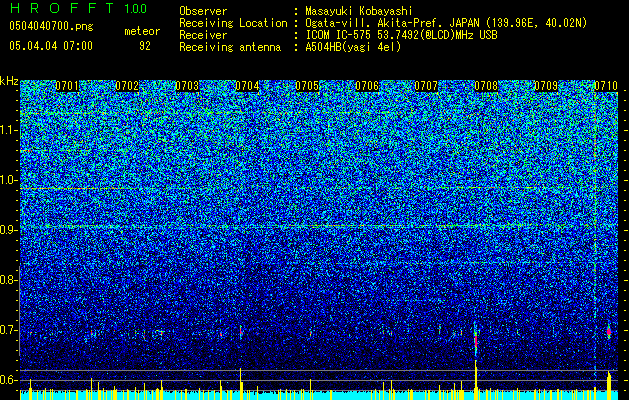Image resolution: width=629 pixels, height=400 pixels.
Task: Click the Ogata-vill. Akita-Pref. JAPAN location text
Action: point(446,23)
